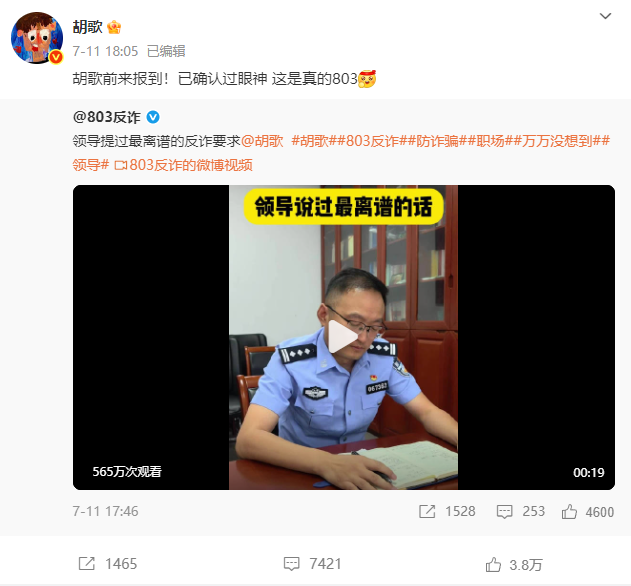Click the 胡歌 username at the top
Image resolution: width=631 pixels, height=586 pixels.
pyautogui.click(x=87, y=27)
